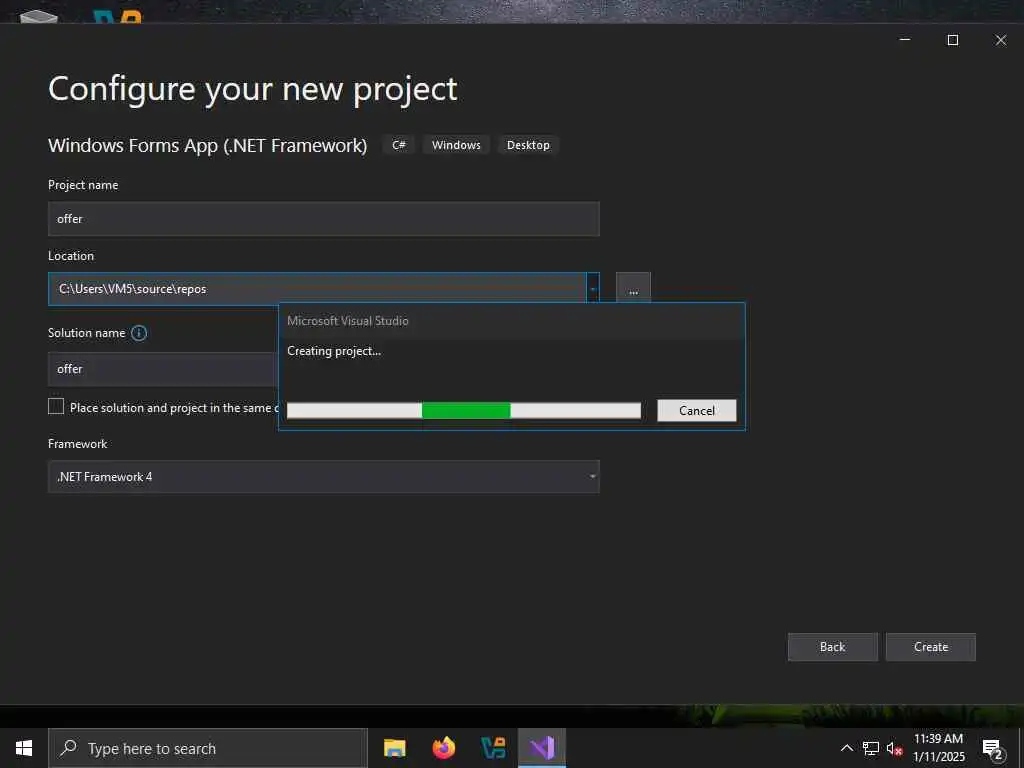Close the configure project window

[1000, 40]
